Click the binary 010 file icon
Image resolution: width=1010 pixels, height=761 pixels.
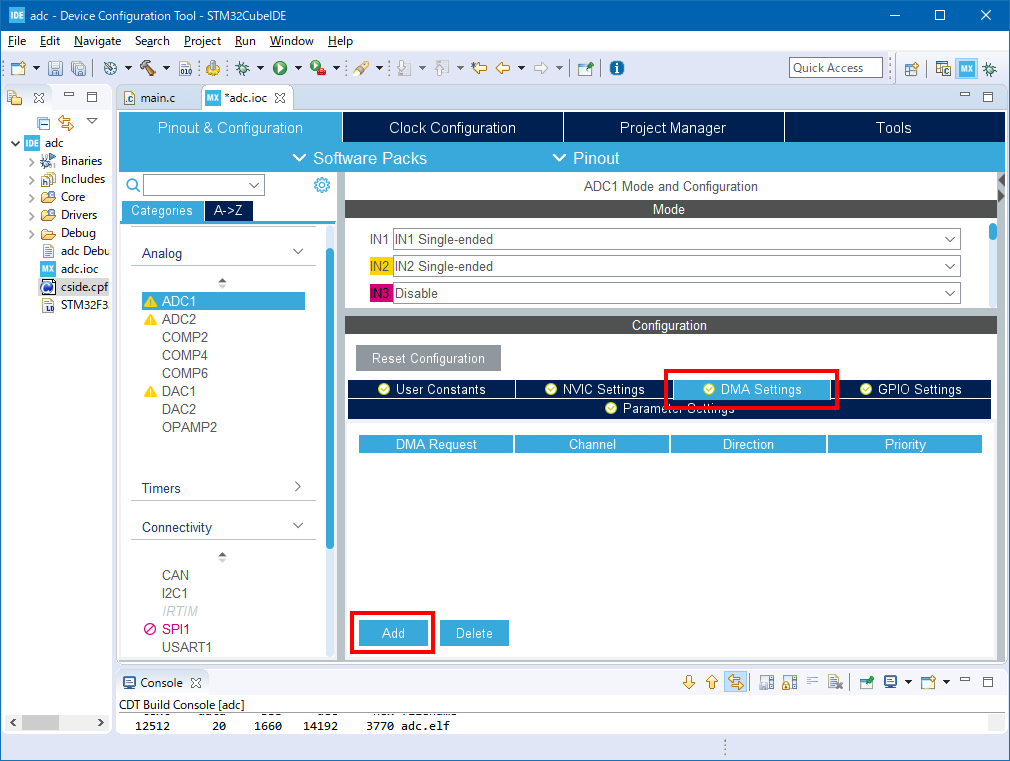pyautogui.click(x=186, y=68)
